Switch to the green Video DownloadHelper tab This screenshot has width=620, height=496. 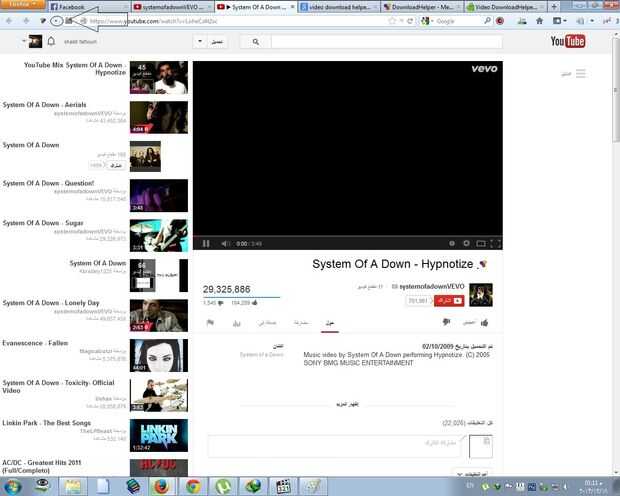click(506, 7)
